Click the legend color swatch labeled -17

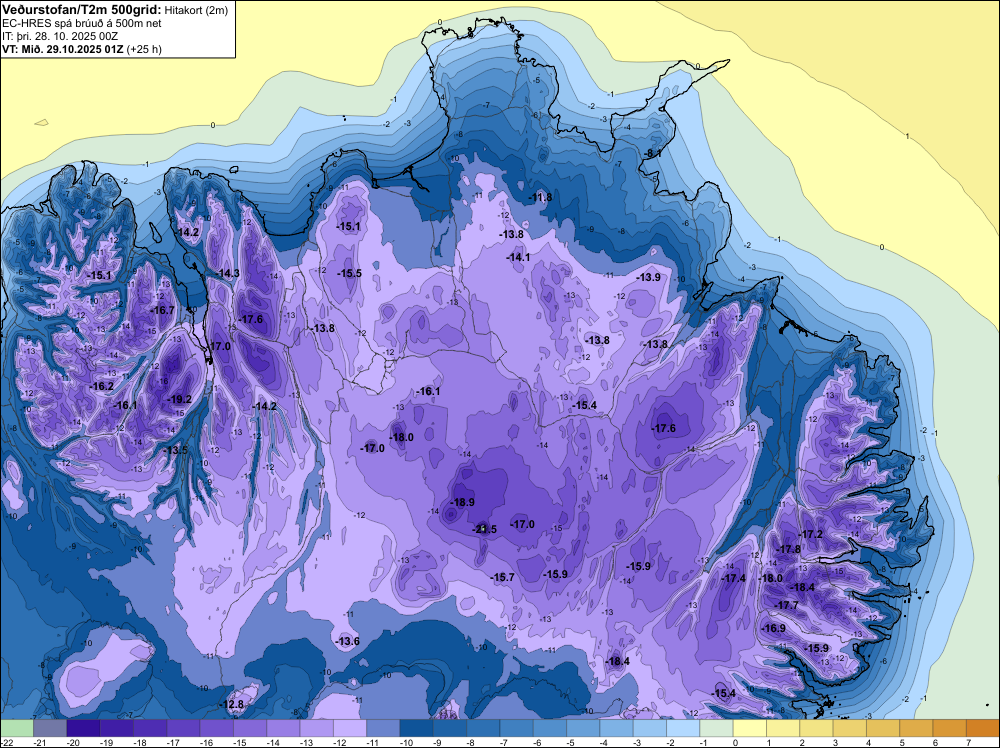tap(183, 728)
